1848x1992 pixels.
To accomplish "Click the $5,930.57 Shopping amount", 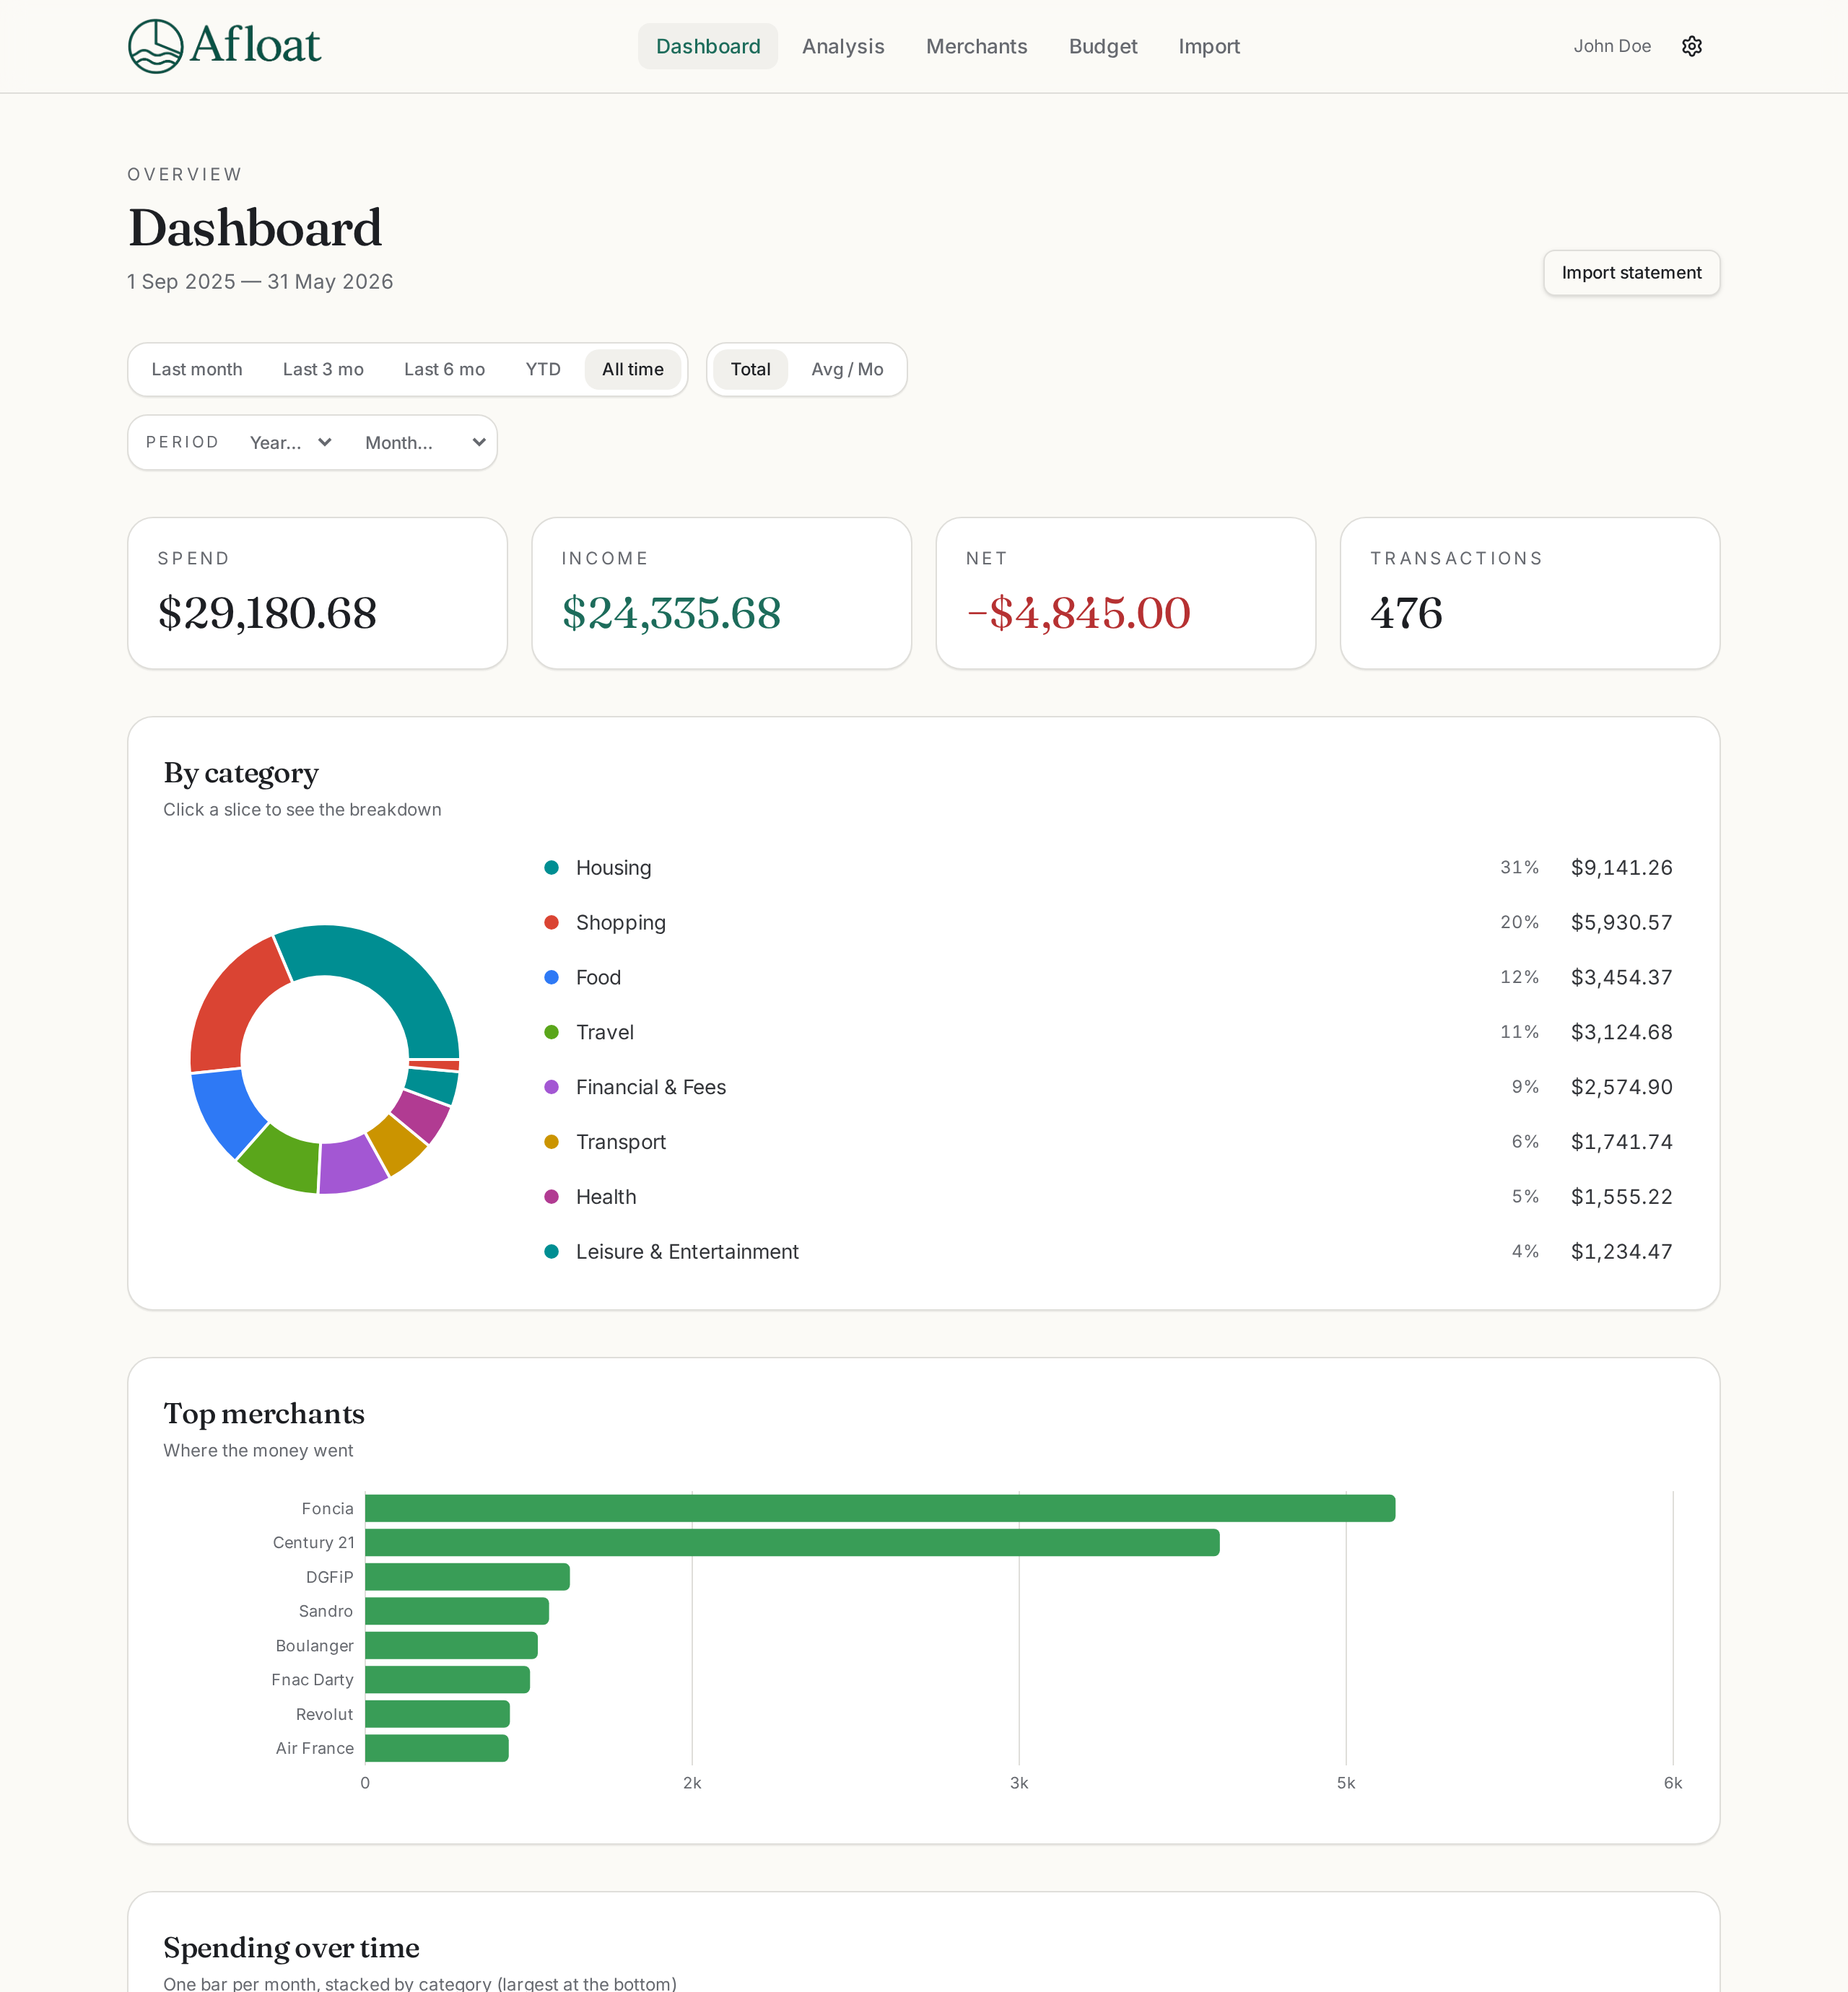I will click(1621, 922).
